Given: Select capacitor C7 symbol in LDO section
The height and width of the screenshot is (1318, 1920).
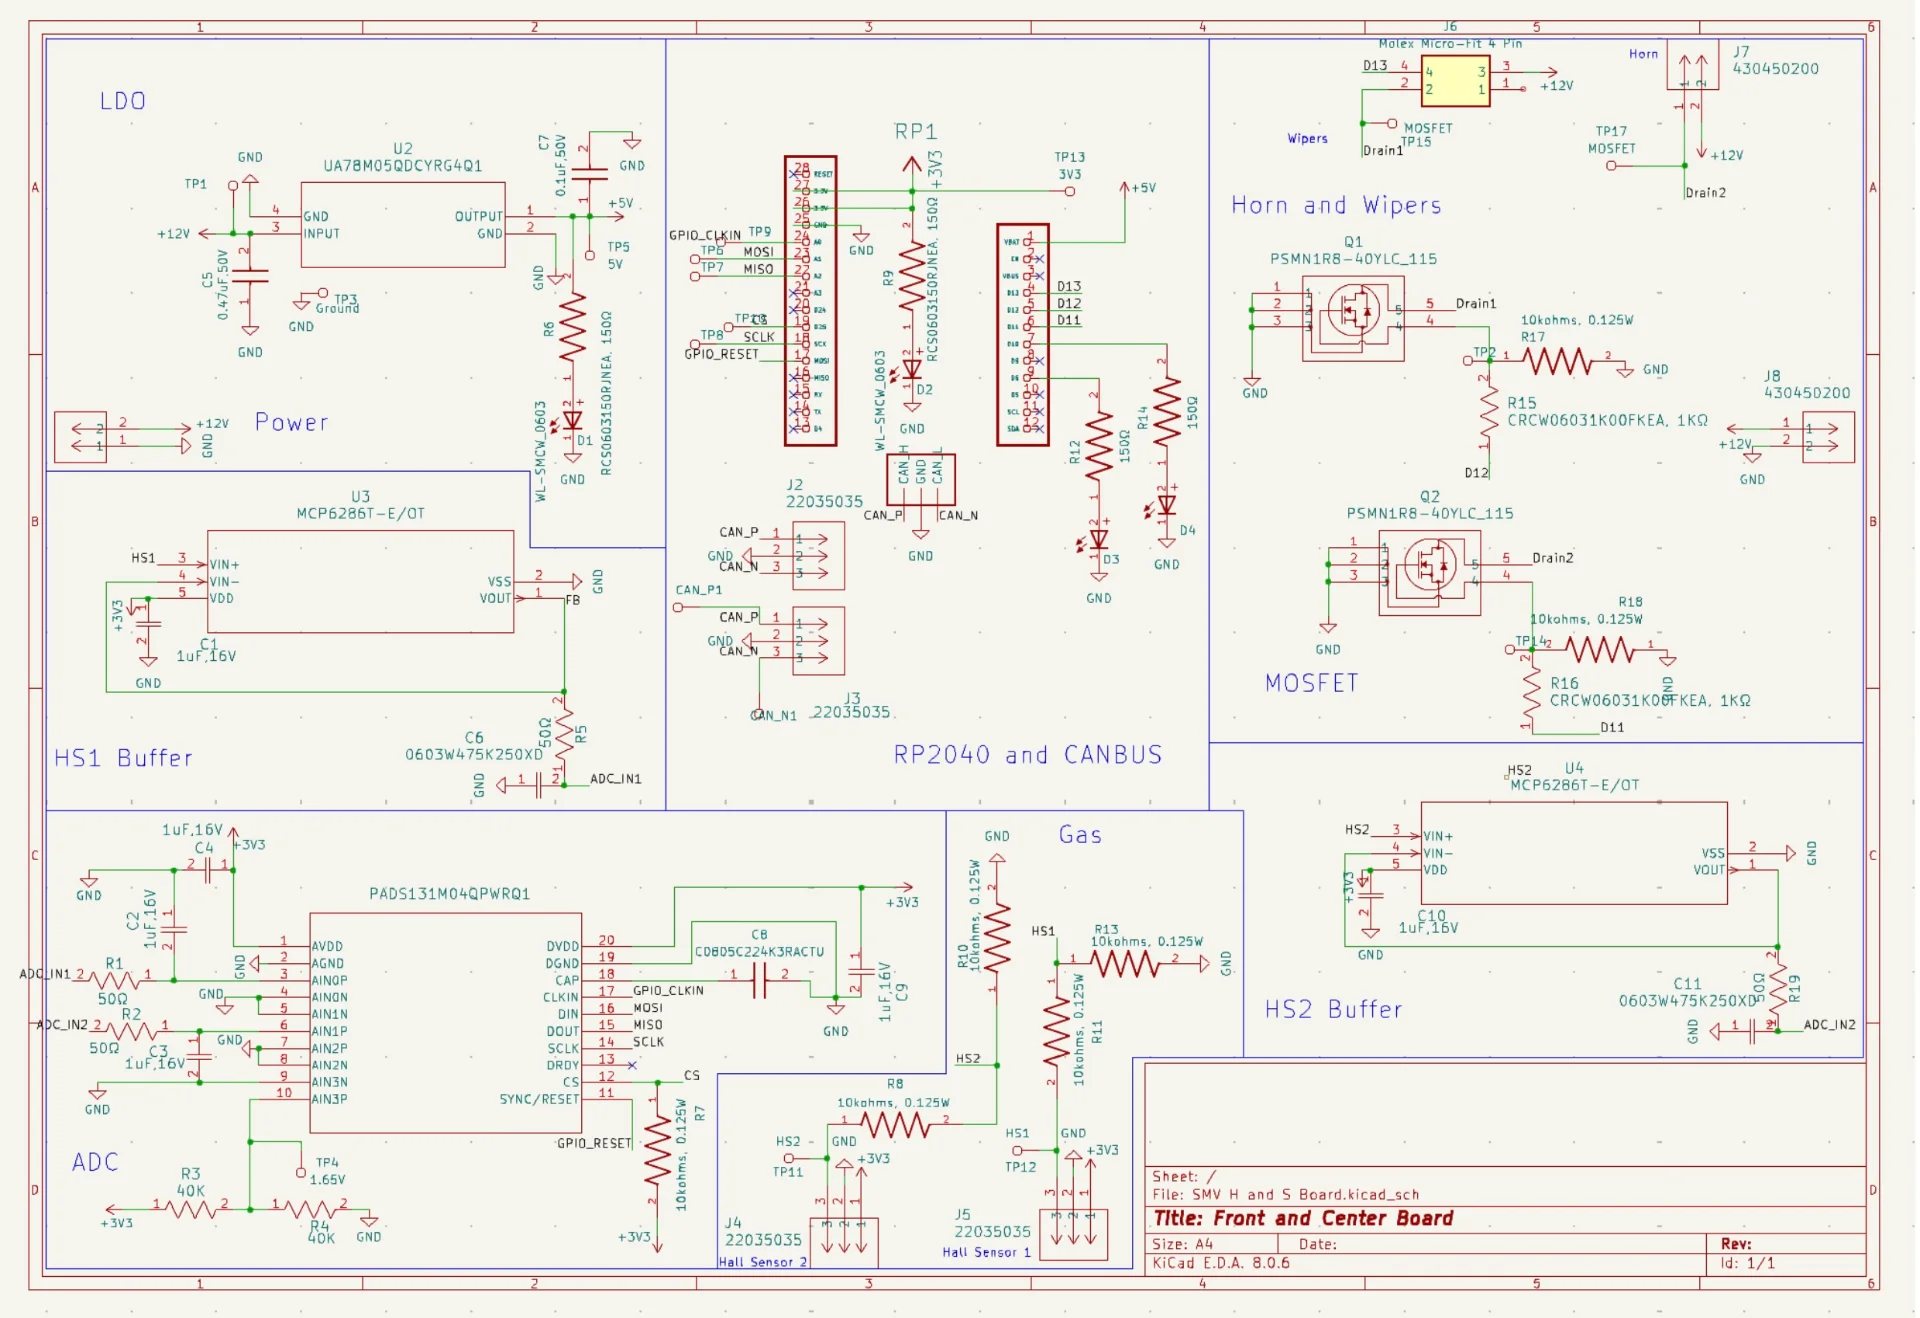Looking at the screenshot, I should point(589,173).
